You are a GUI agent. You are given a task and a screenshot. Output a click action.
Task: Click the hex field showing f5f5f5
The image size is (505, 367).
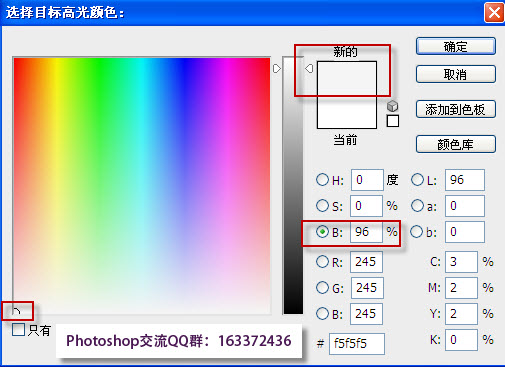[357, 343]
